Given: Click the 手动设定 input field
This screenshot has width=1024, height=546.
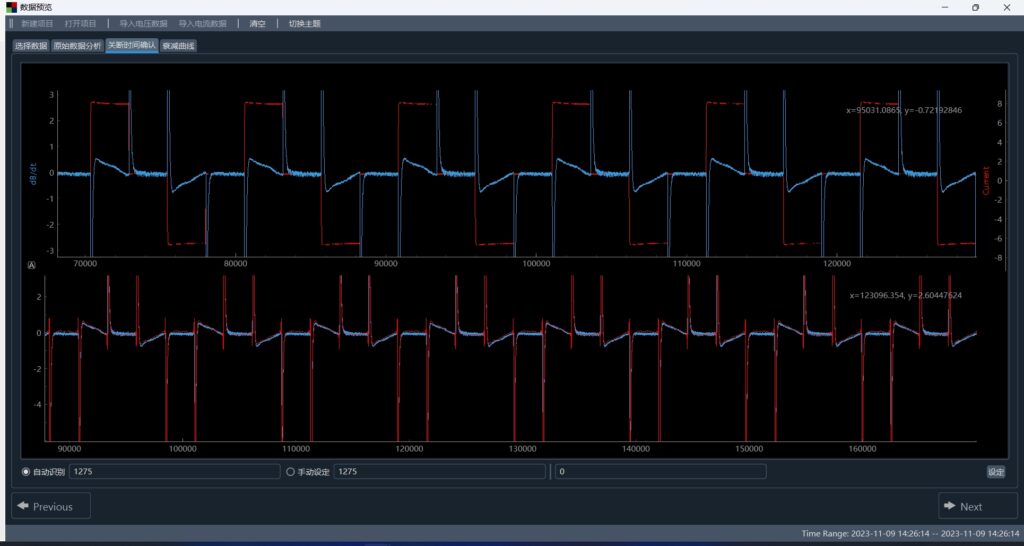Looking at the screenshot, I should pyautogui.click(x=439, y=471).
